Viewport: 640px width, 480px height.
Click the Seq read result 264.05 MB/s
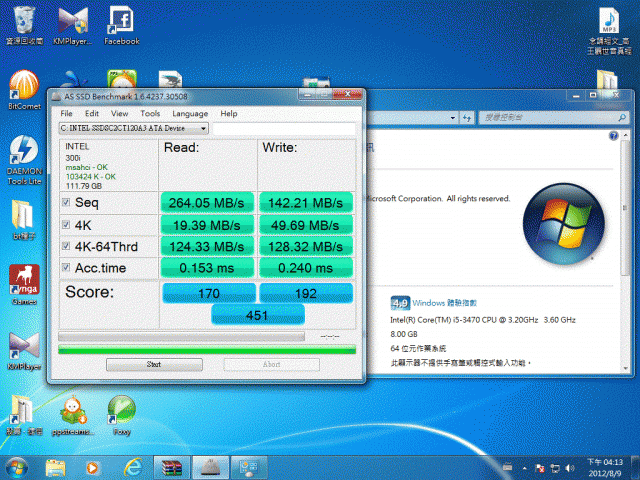tap(207, 202)
